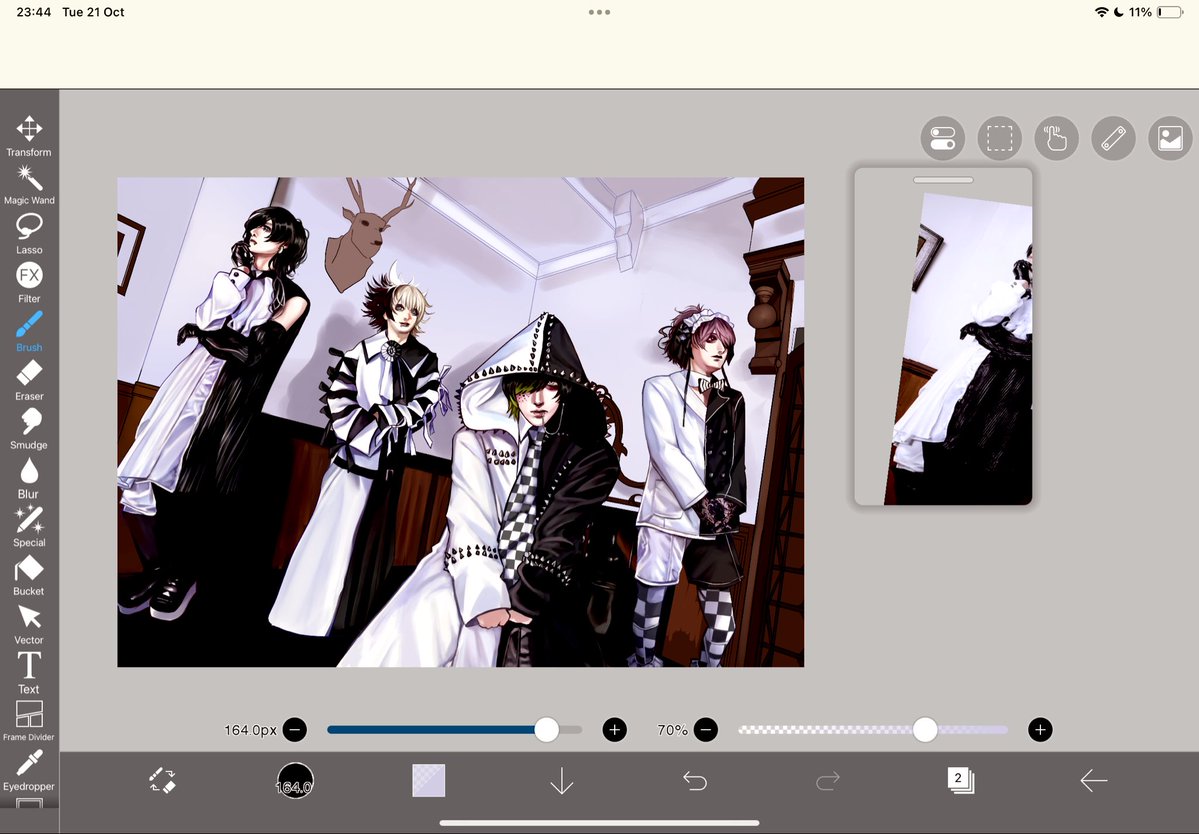Image resolution: width=1199 pixels, height=834 pixels.
Task: Open the material image icon
Action: (x=1171, y=138)
